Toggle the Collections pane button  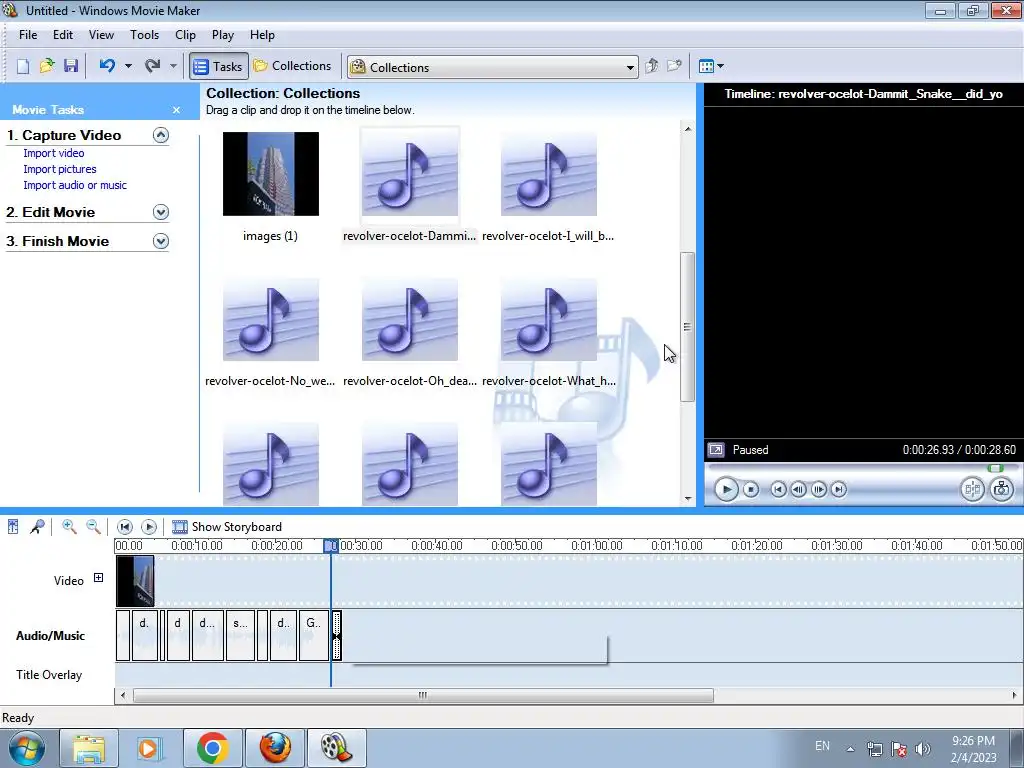click(x=293, y=66)
